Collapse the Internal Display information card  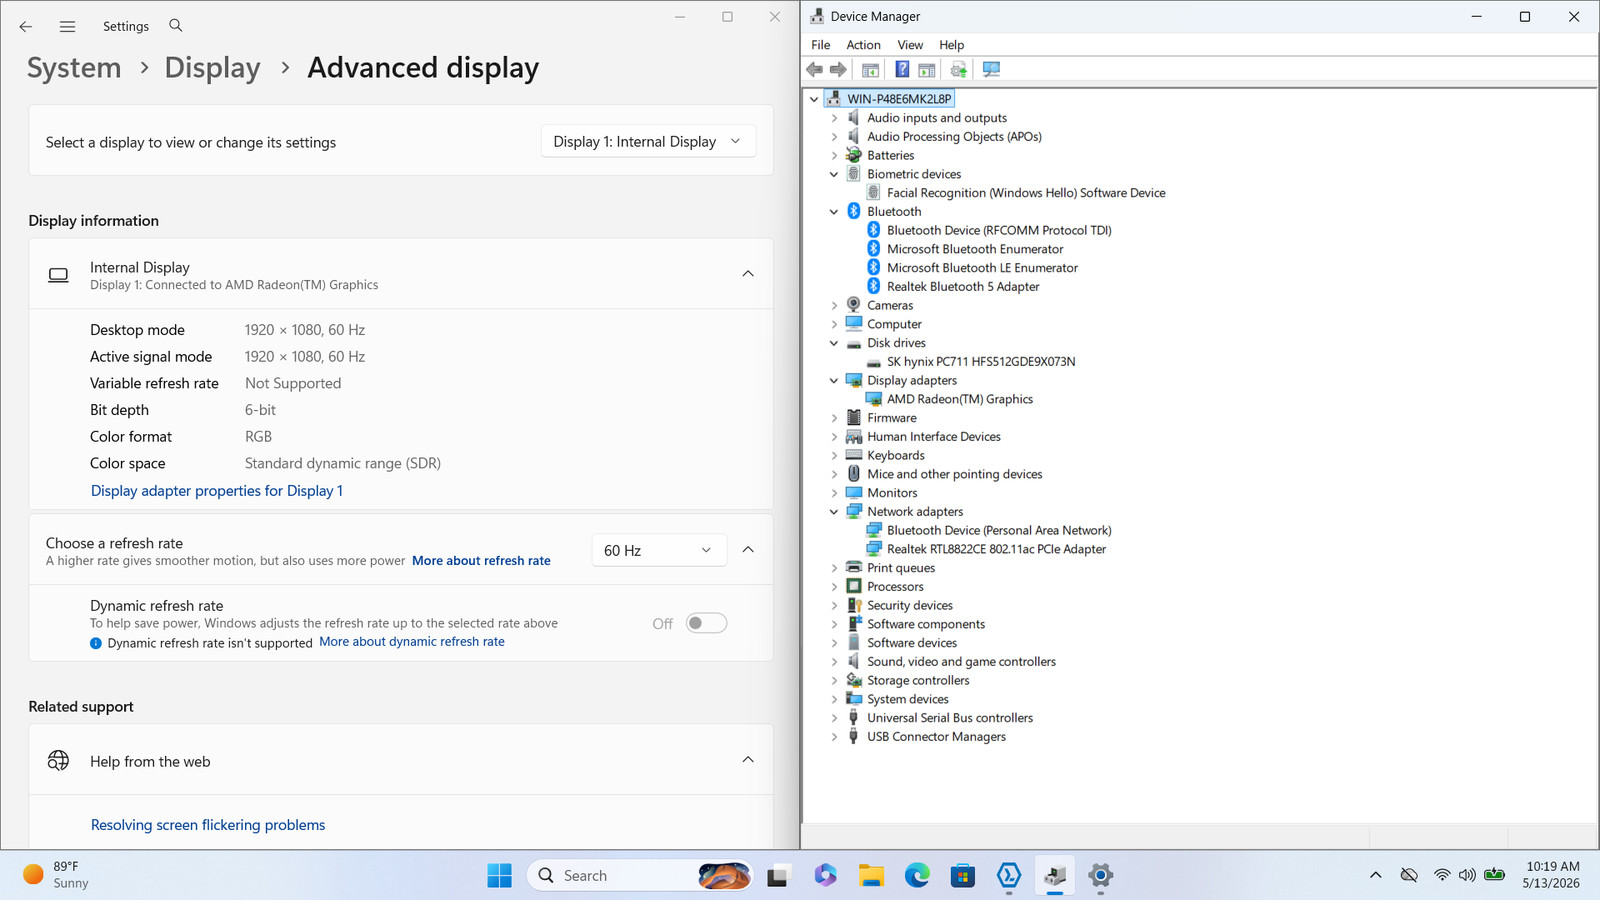748,274
